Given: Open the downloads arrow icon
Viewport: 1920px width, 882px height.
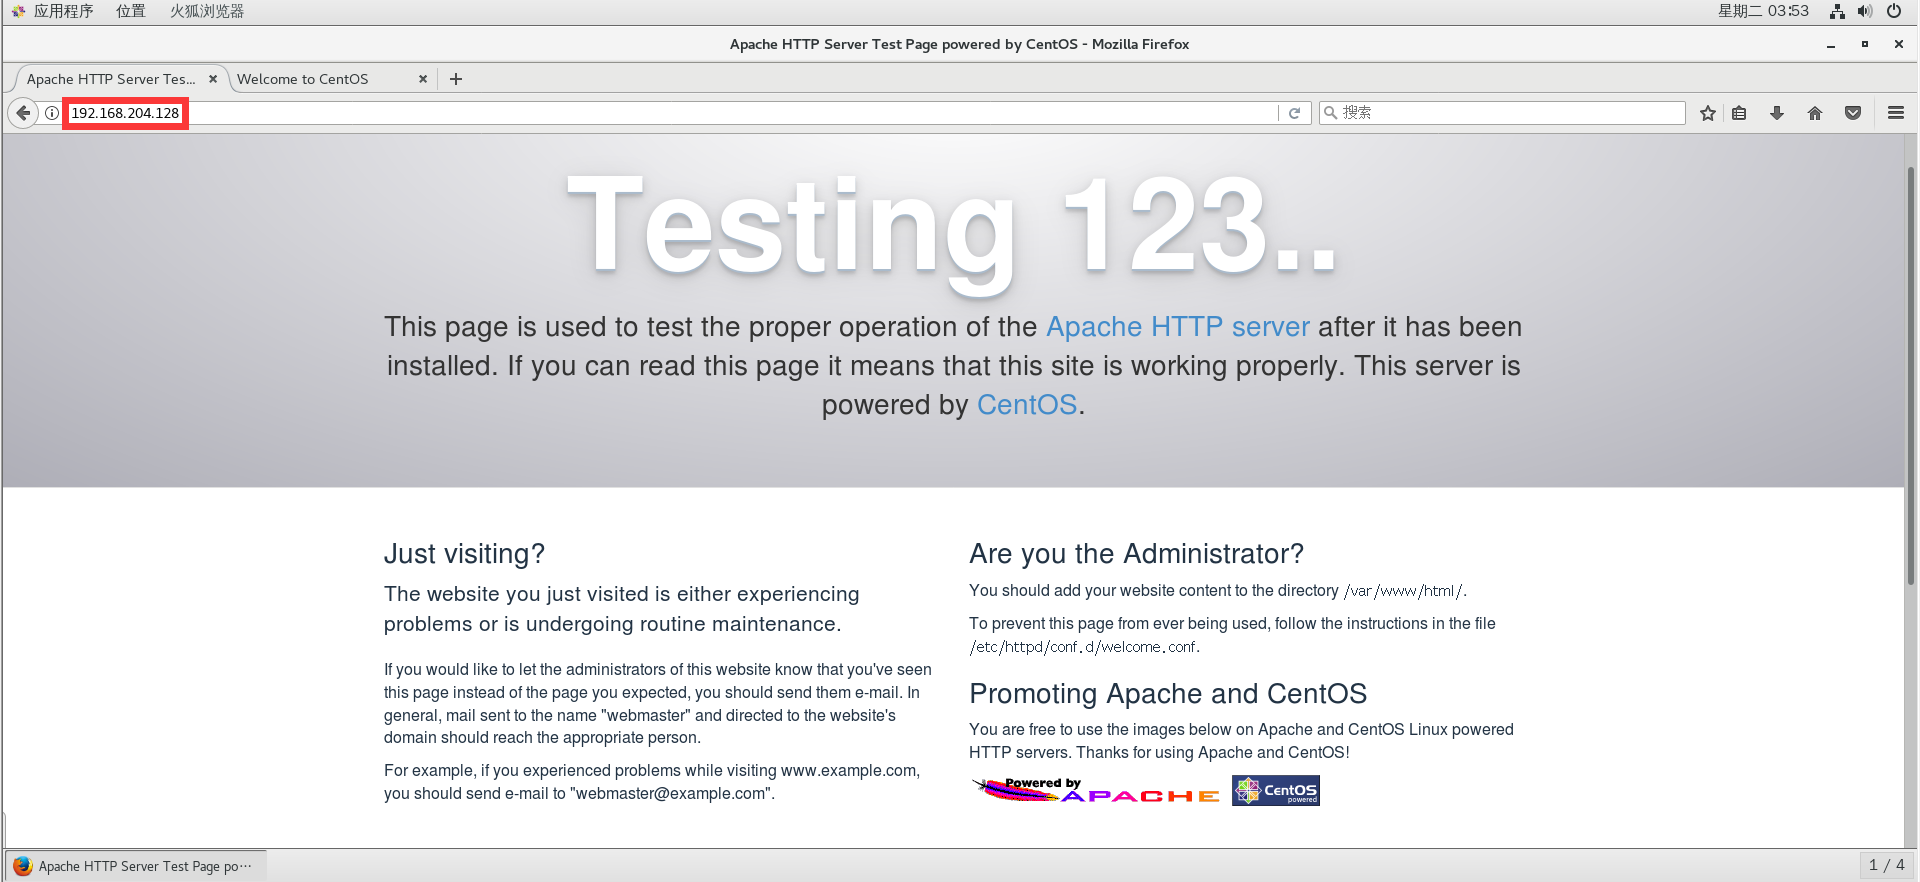Looking at the screenshot, I should [1777, 113].
